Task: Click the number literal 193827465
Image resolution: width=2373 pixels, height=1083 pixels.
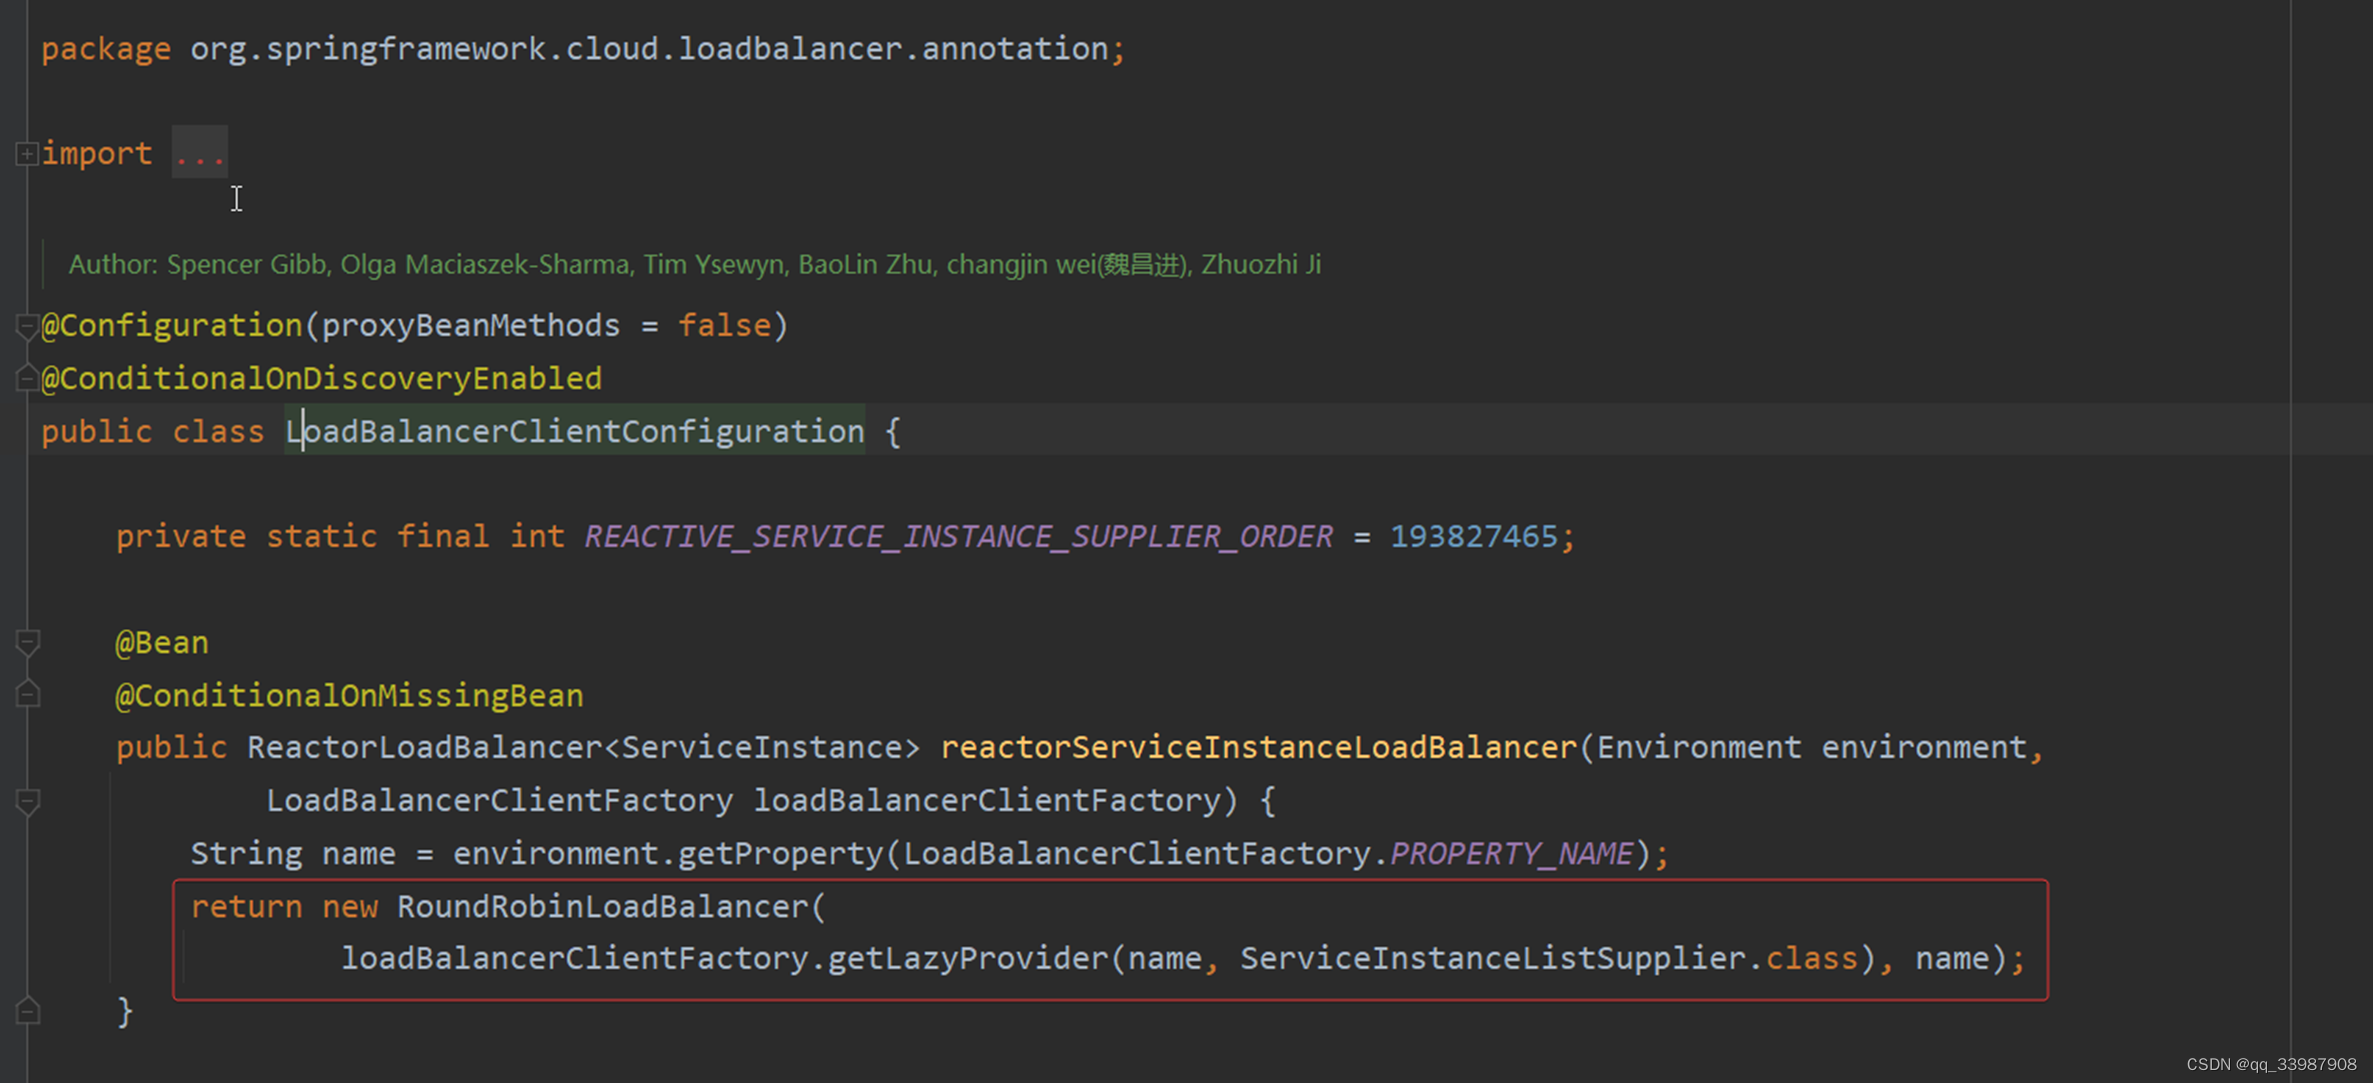Action: (x=1473, y=536)
